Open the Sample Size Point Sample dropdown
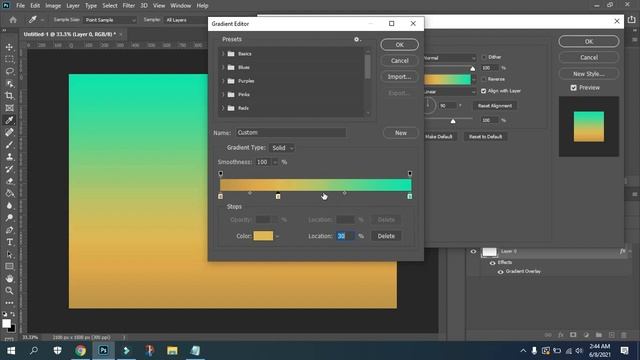The width and height of the screenshot is (640, 360). [110, 20]
